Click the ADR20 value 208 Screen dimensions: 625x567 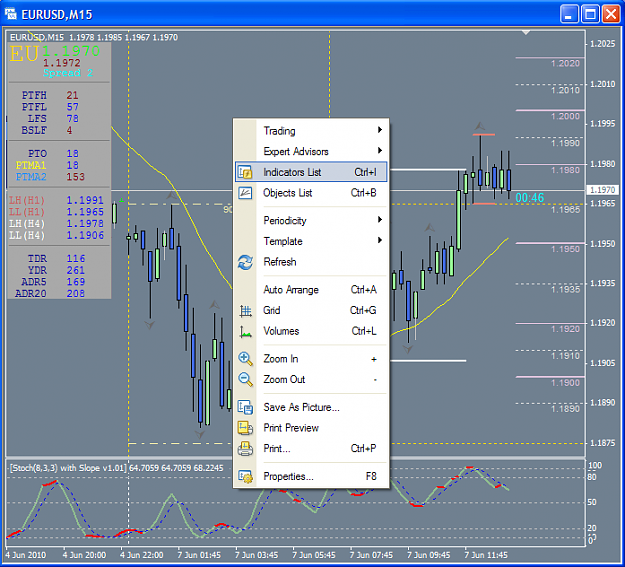click(x=75, y=294)
